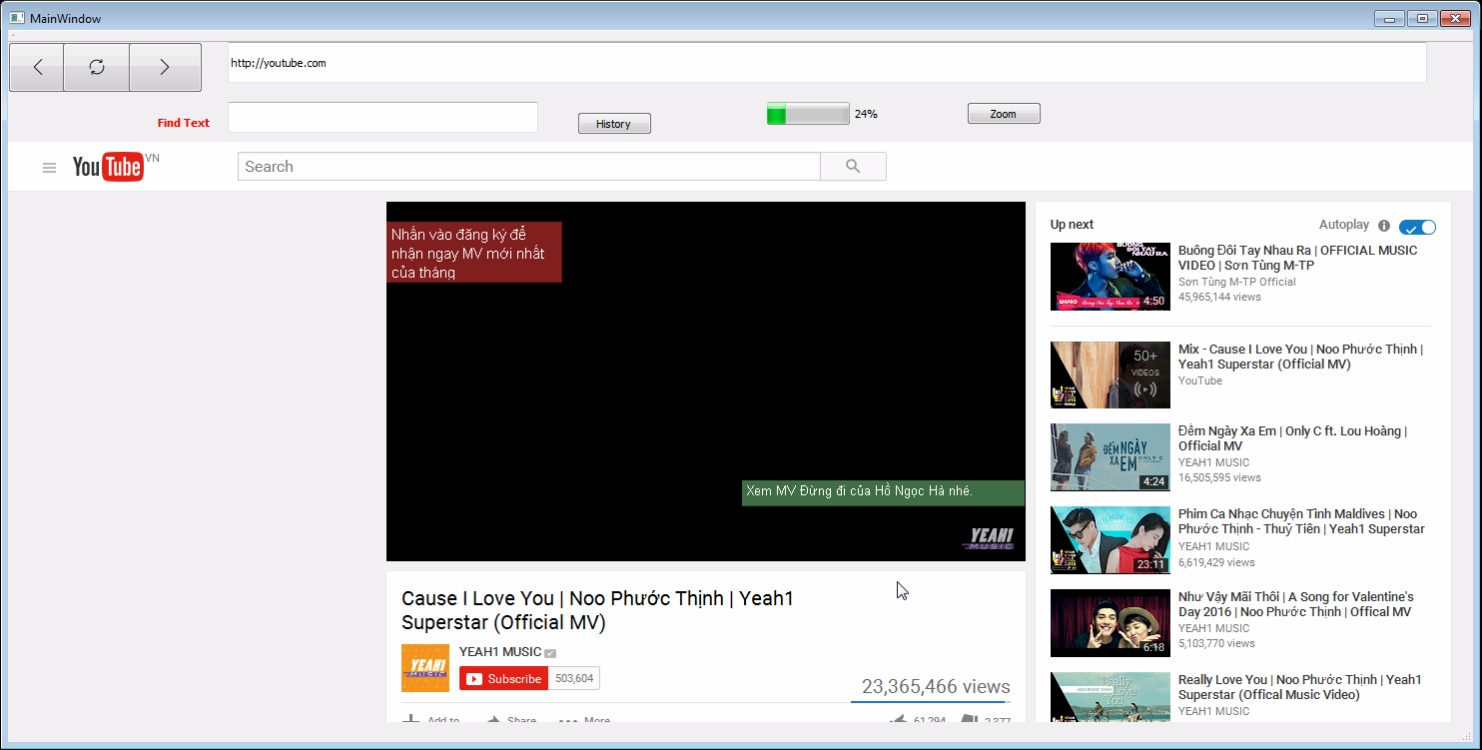Minimize the MainWindow window
This screenshot has width=1482, height=750.
(x=1389, y=18)
